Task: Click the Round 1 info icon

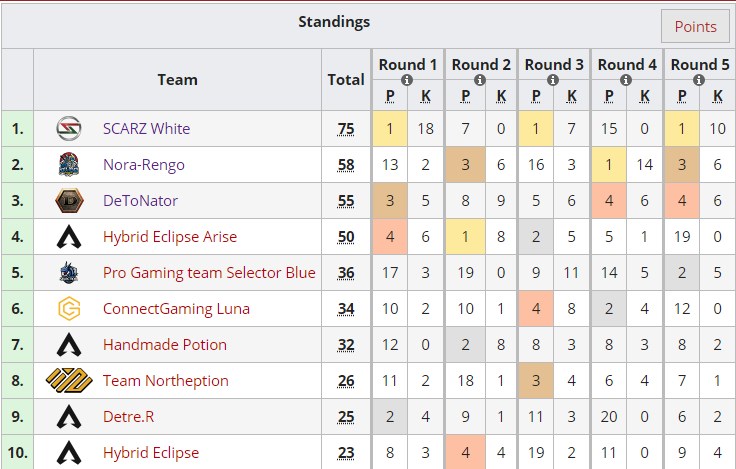Action: (407, 80)
